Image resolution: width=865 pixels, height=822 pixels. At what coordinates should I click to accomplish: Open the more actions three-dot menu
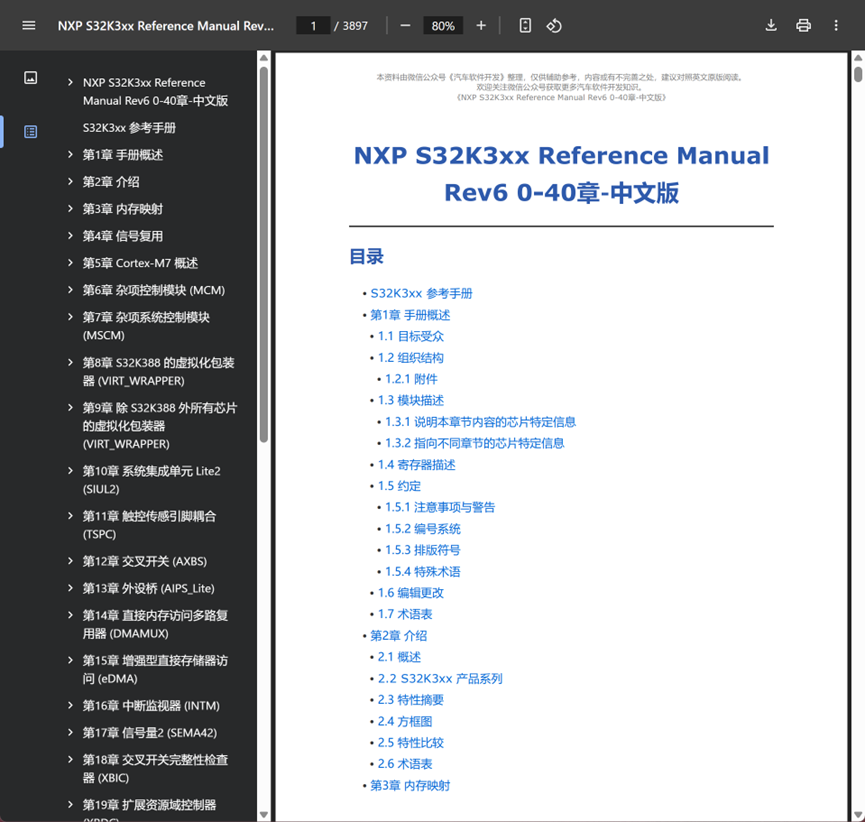[x=836, y=25]
